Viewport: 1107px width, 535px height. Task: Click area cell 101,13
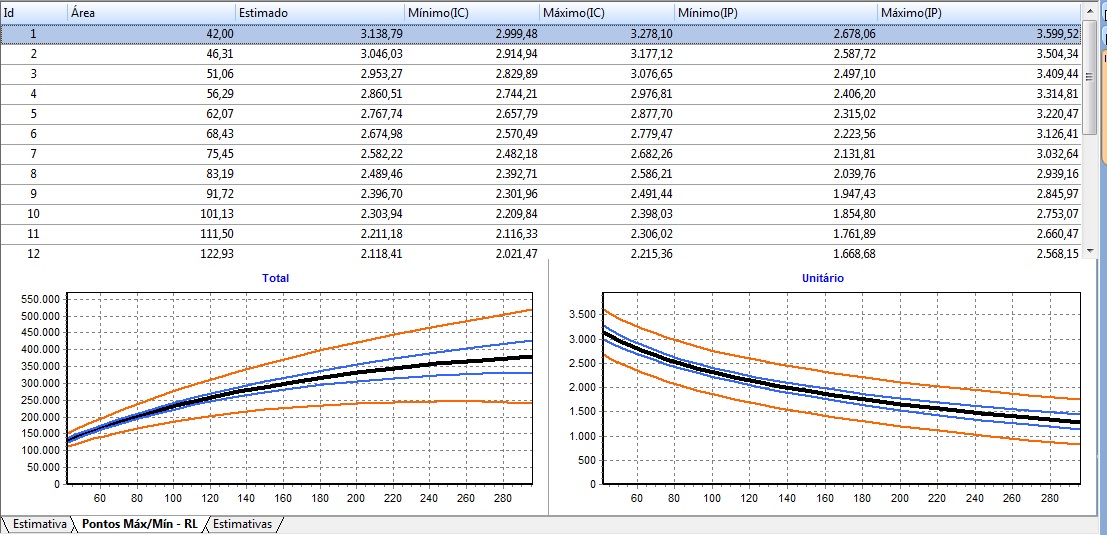point(217,215)
